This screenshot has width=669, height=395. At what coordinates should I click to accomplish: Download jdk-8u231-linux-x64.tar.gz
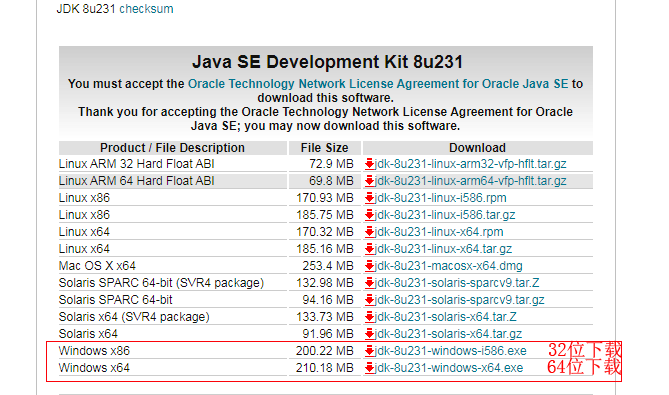click(x=443, y=249)
